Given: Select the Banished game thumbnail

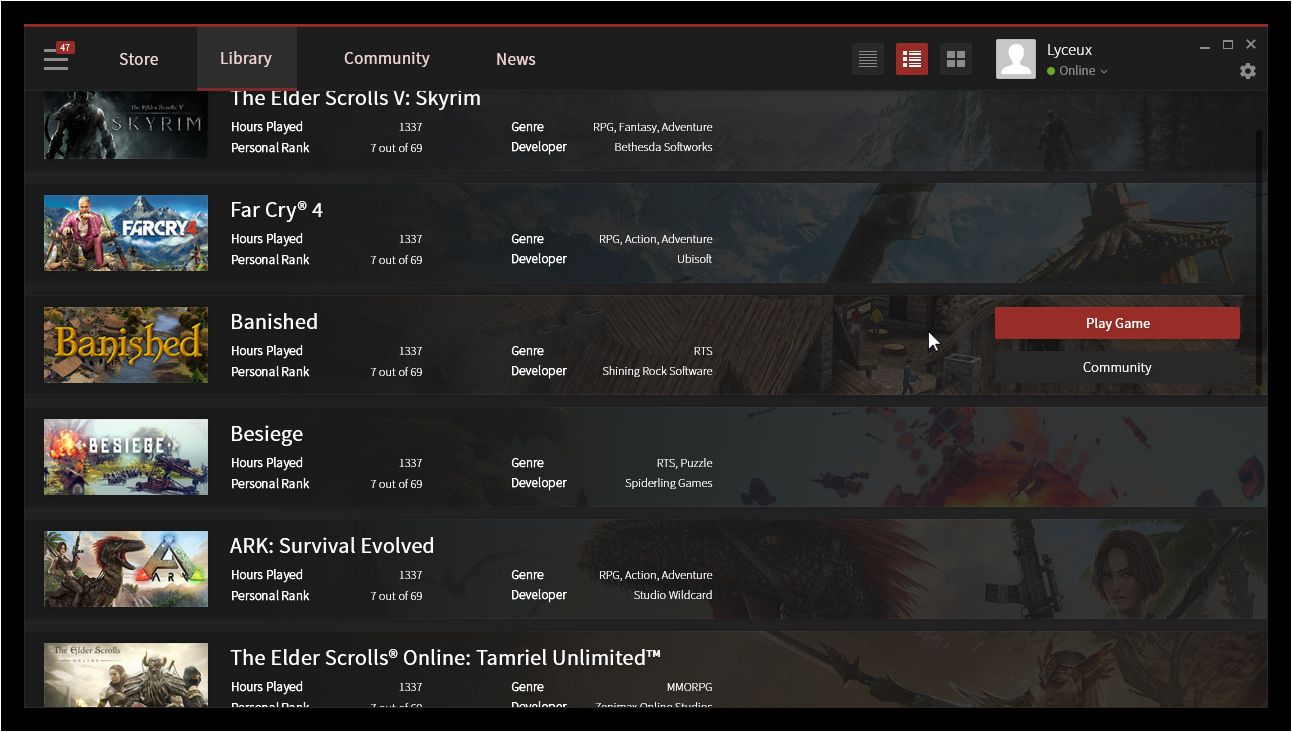Looking at the screenshot, I should (126, 345).
